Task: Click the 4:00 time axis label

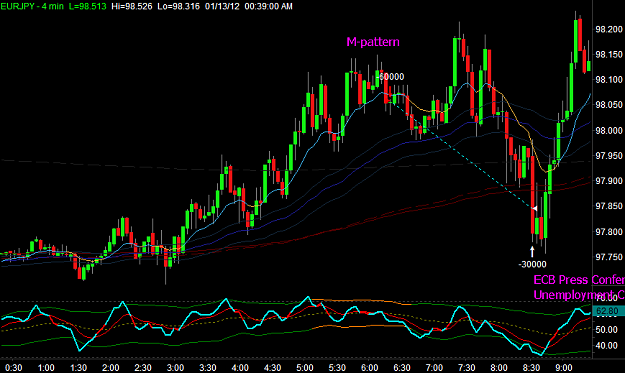Action: (x=240, y=367)
